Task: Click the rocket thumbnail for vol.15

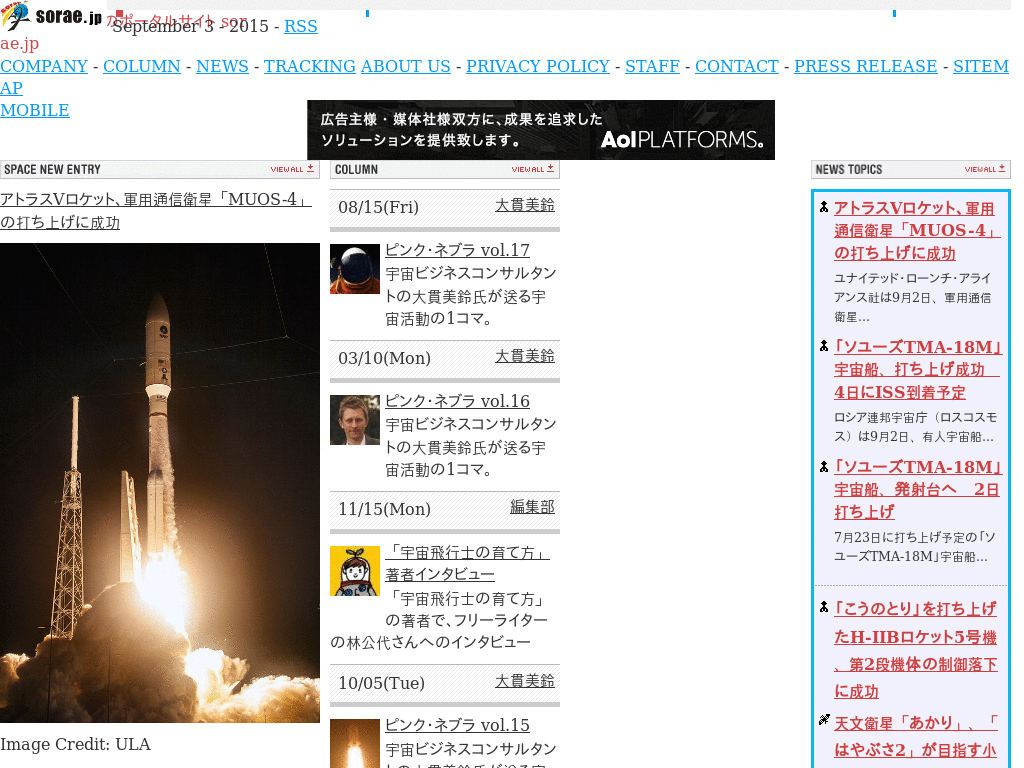Action: tap(355, 743)
